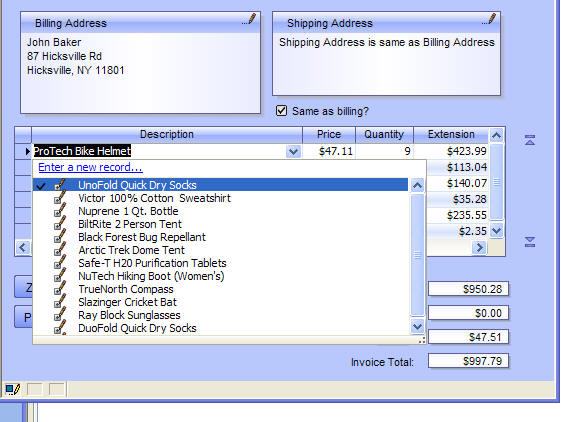Uncheck the Same as billing checkbox
Screen dimensions: 578x422
[x=281, y=111]
